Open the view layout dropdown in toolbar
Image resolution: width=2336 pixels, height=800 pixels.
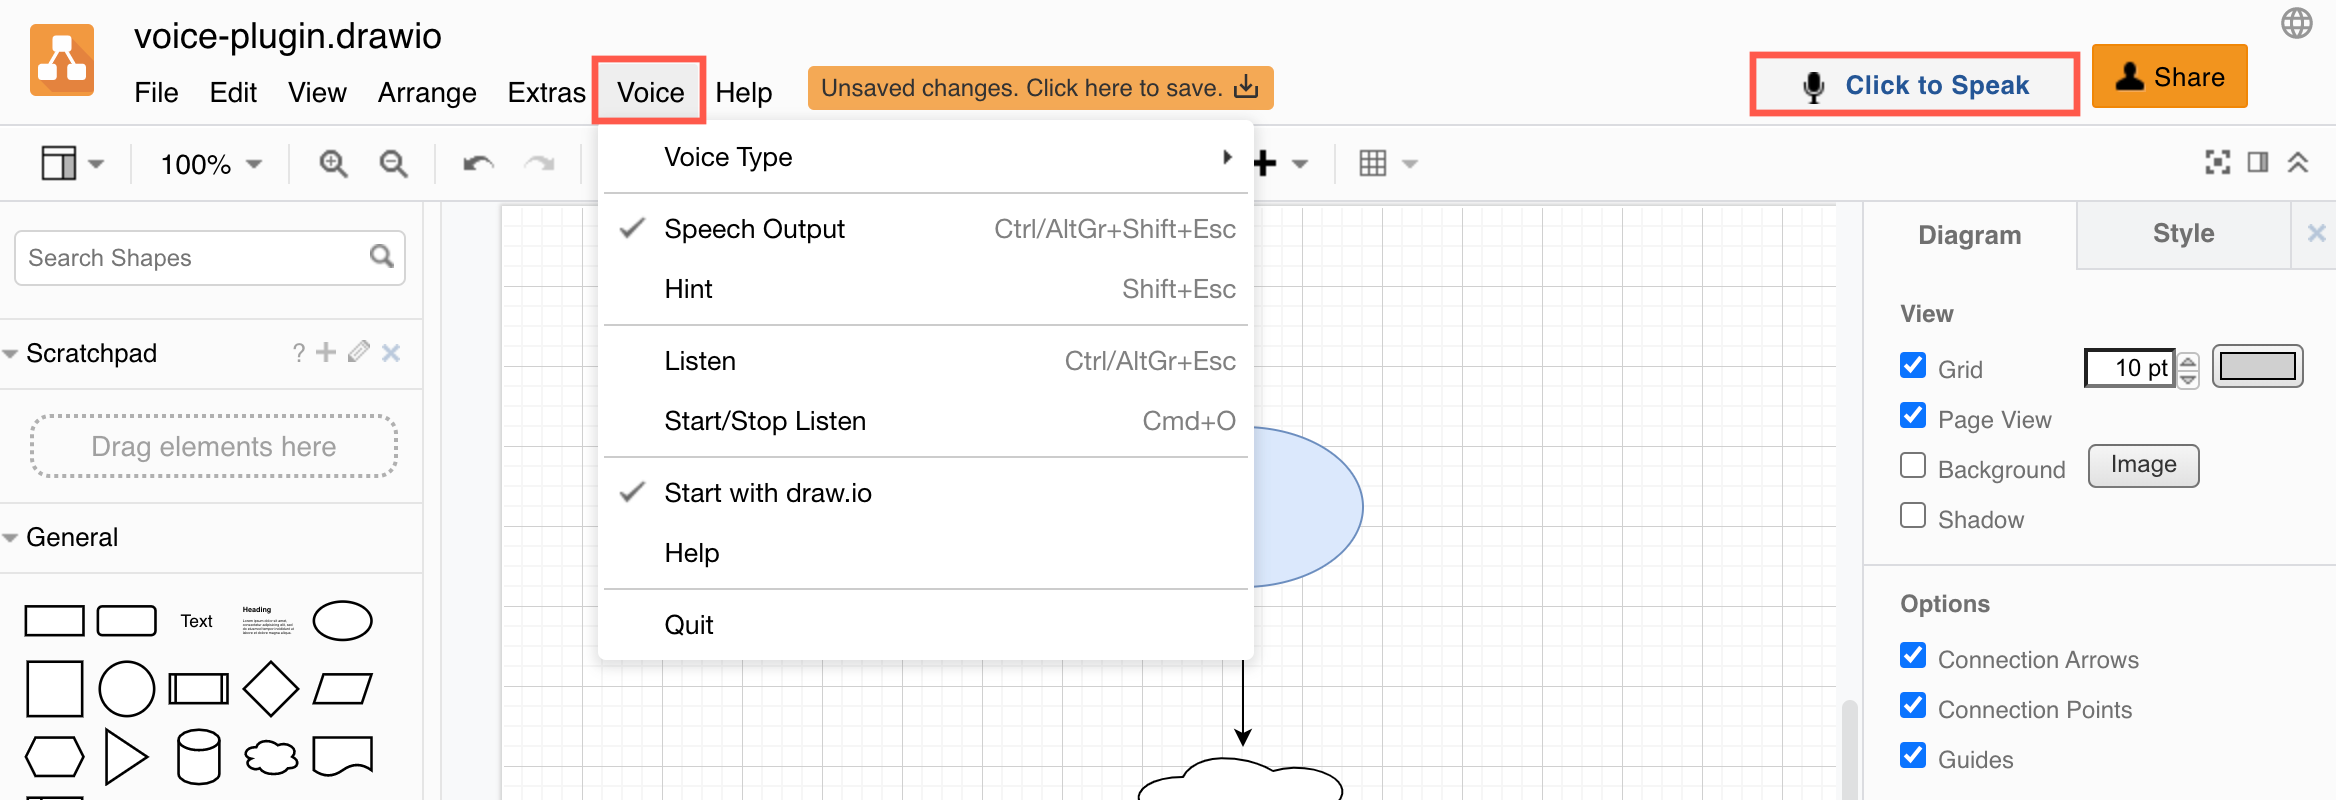click(x=72, y=163)
